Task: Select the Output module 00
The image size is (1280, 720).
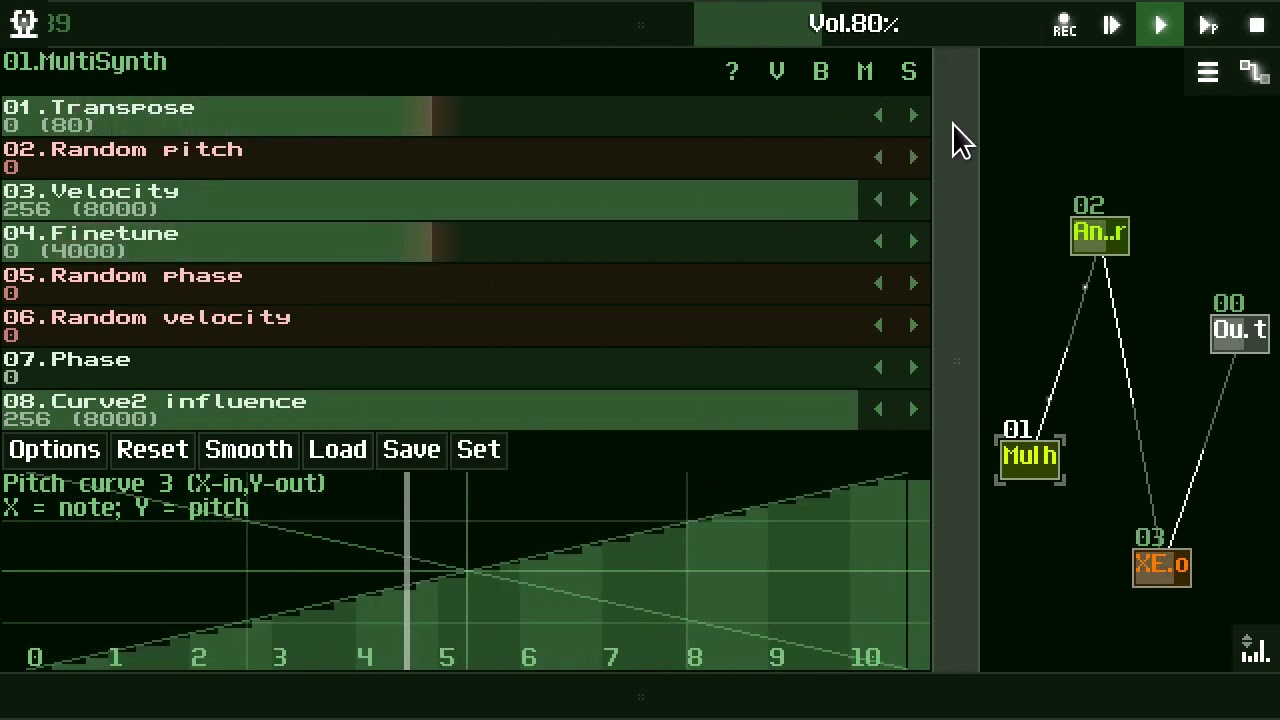Action: tap(1240, 332)
